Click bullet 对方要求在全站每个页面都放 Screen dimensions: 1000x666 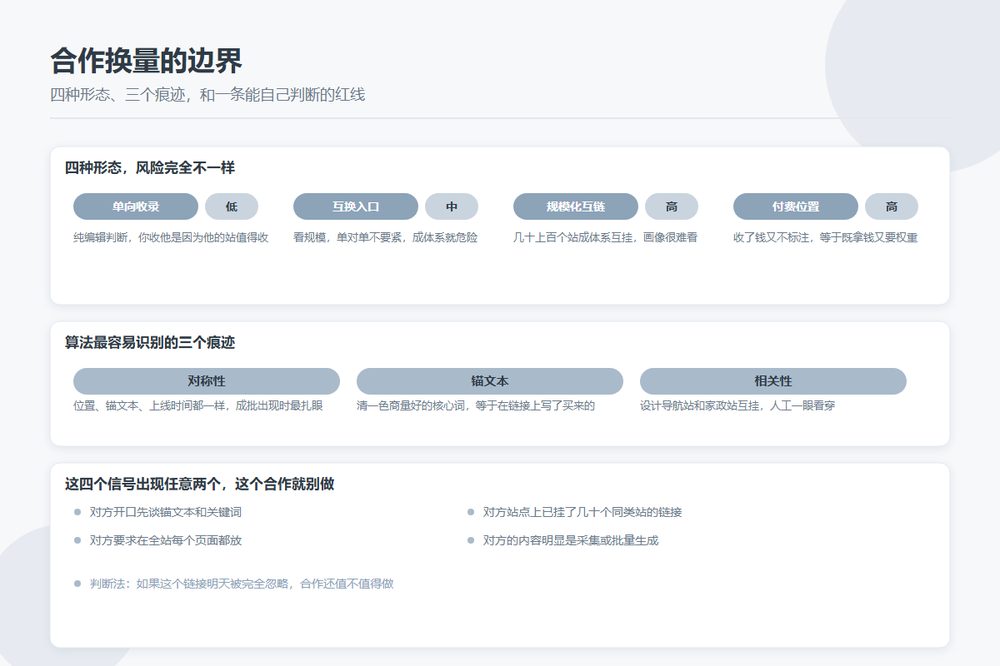166,540
